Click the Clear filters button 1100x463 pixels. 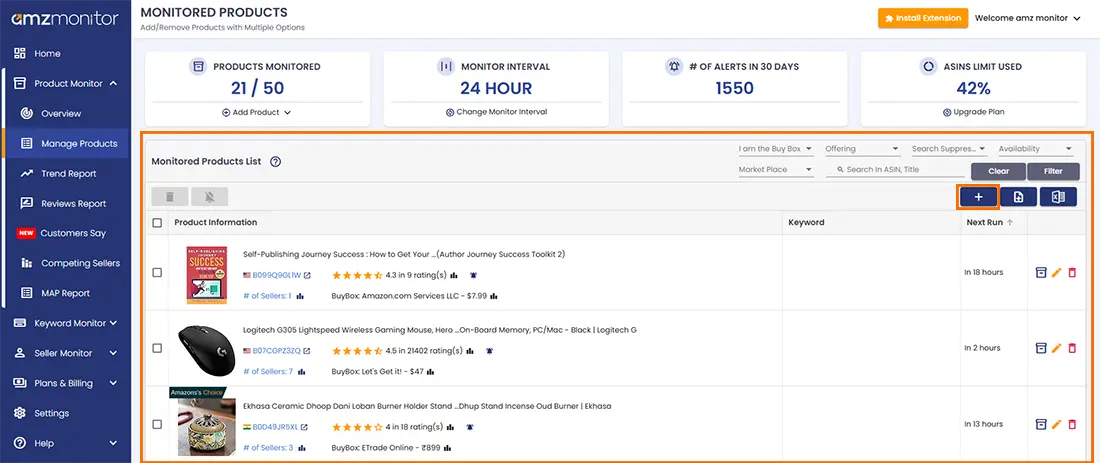pos(998,171)
